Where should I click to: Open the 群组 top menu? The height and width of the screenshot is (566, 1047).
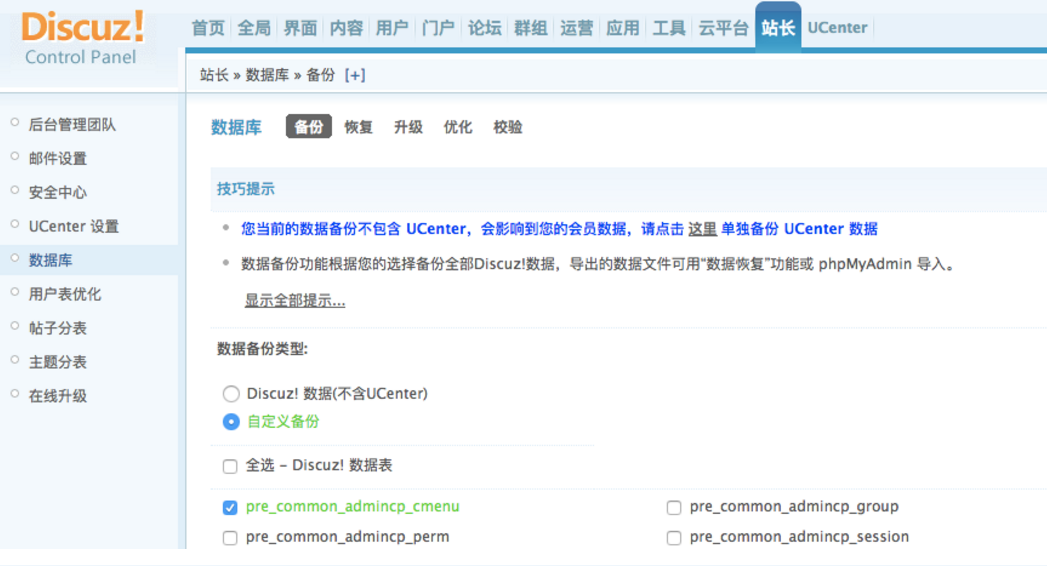[531, 28]
